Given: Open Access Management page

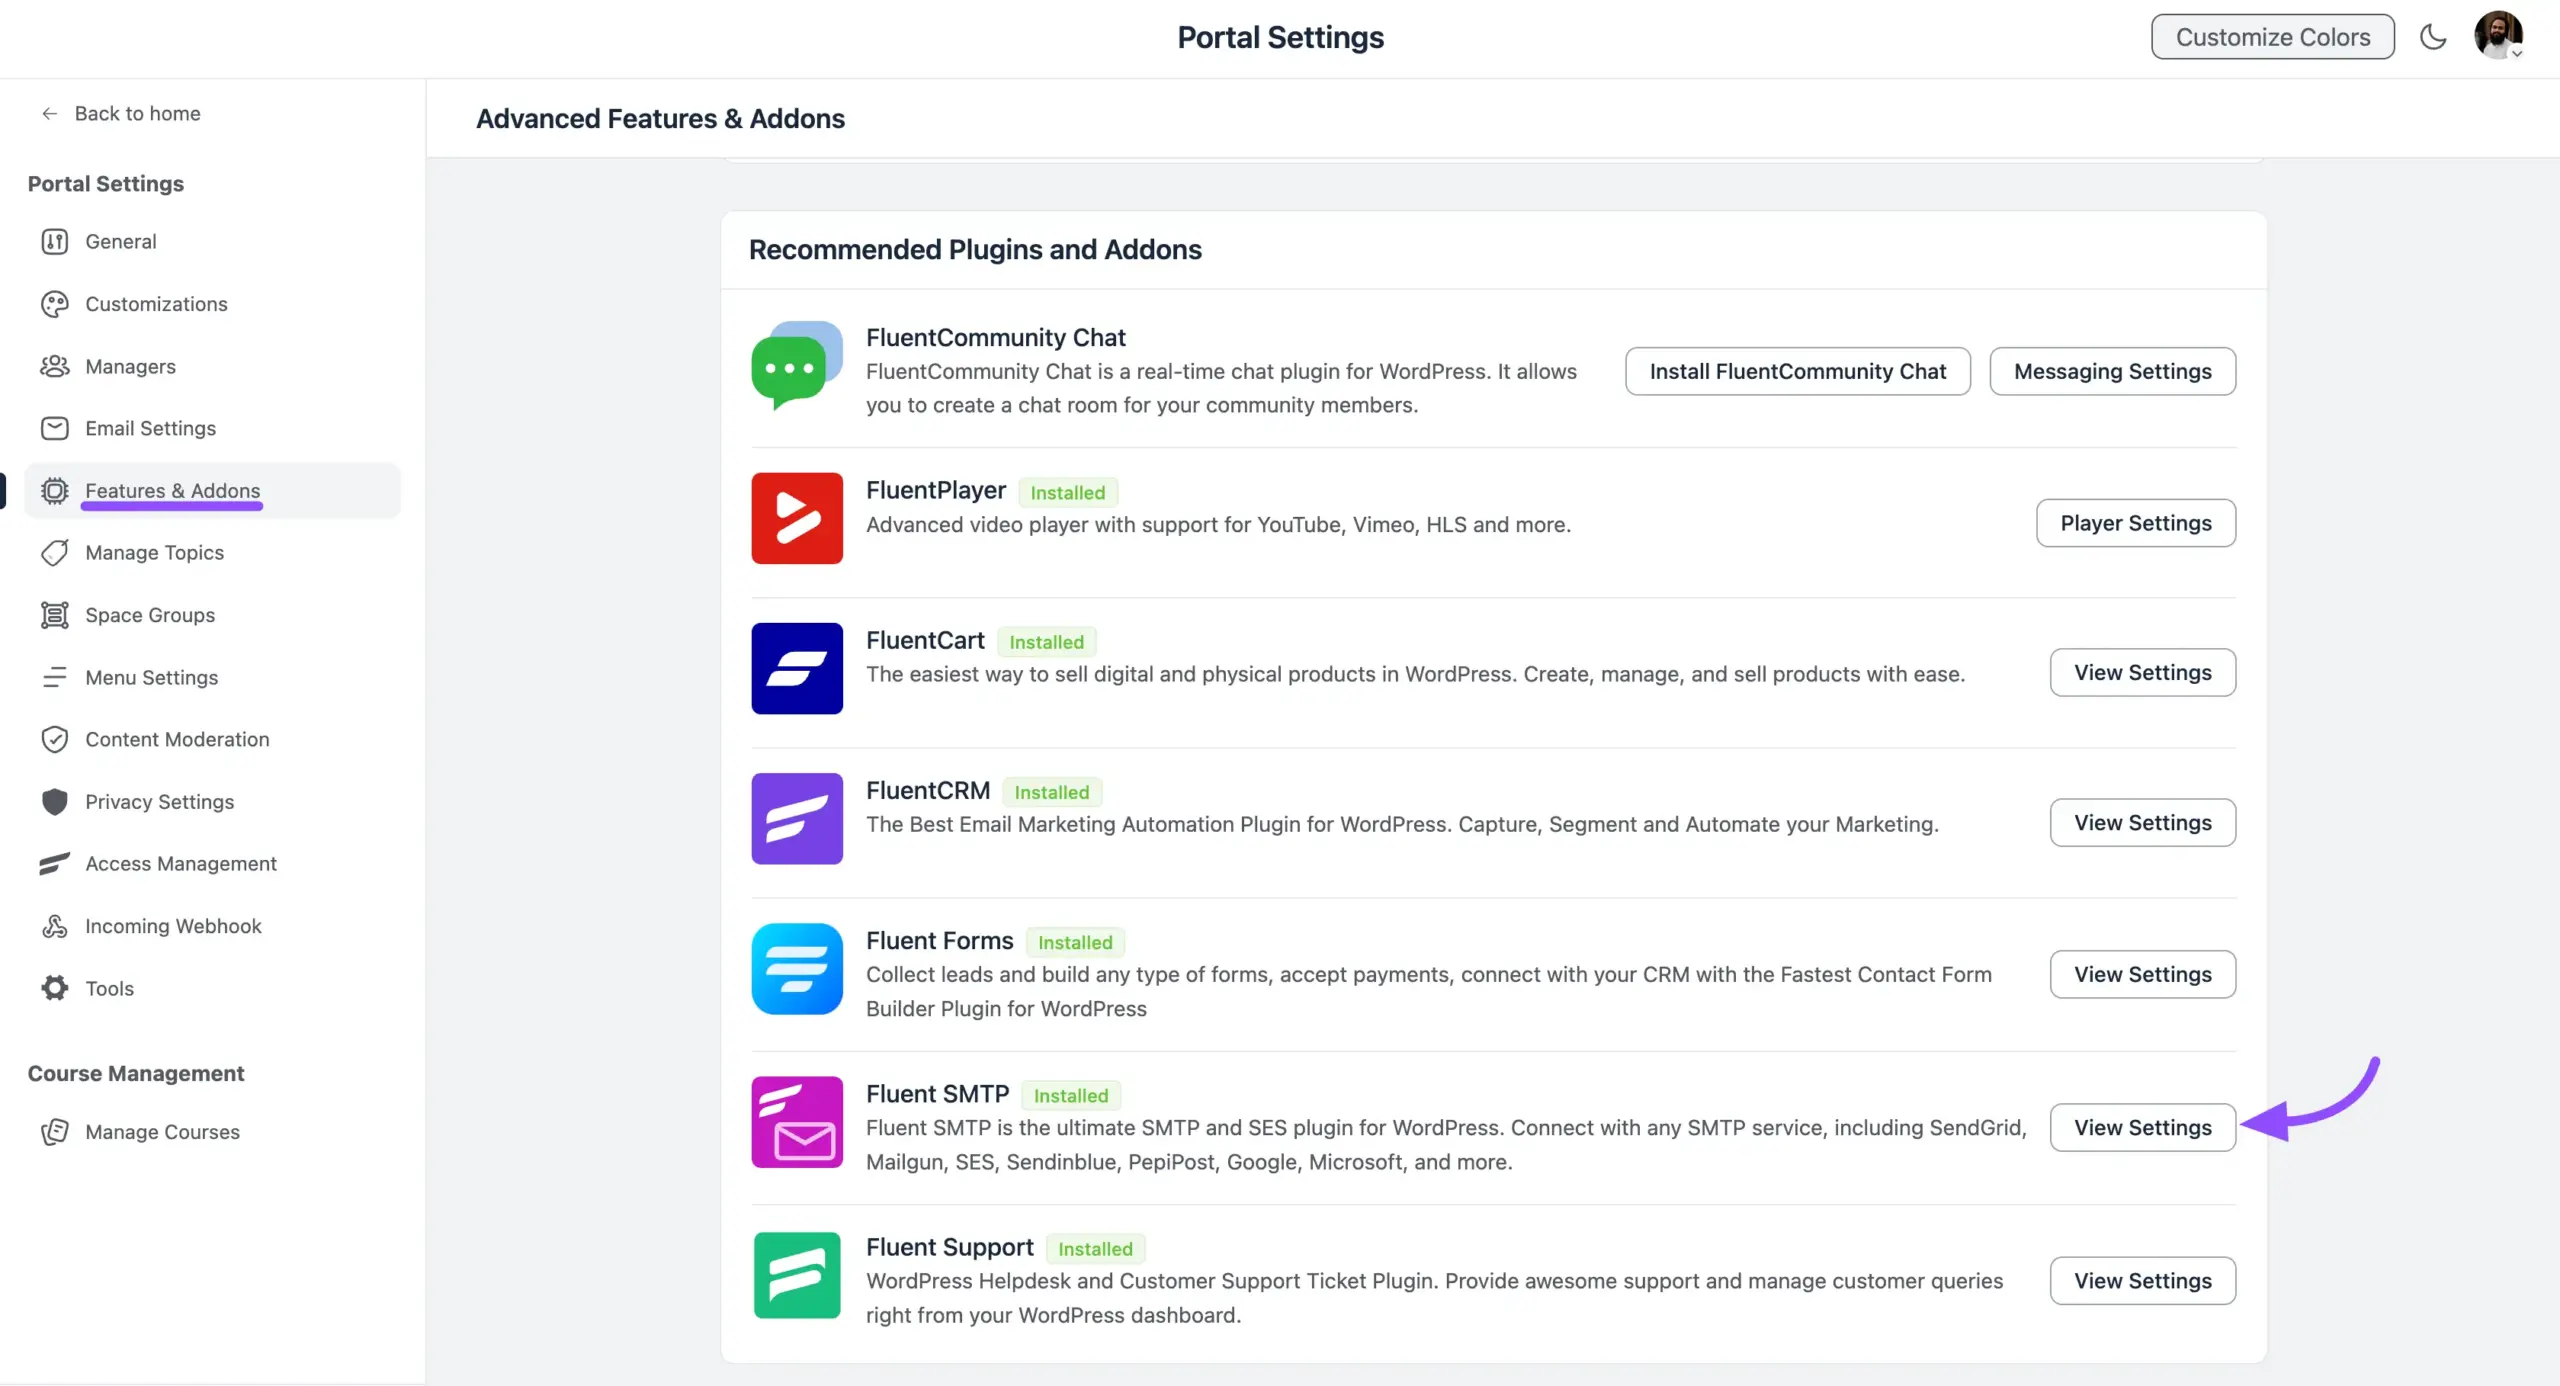Looking at the screenshot, I should pyautogui.click(x=212, y=864).
